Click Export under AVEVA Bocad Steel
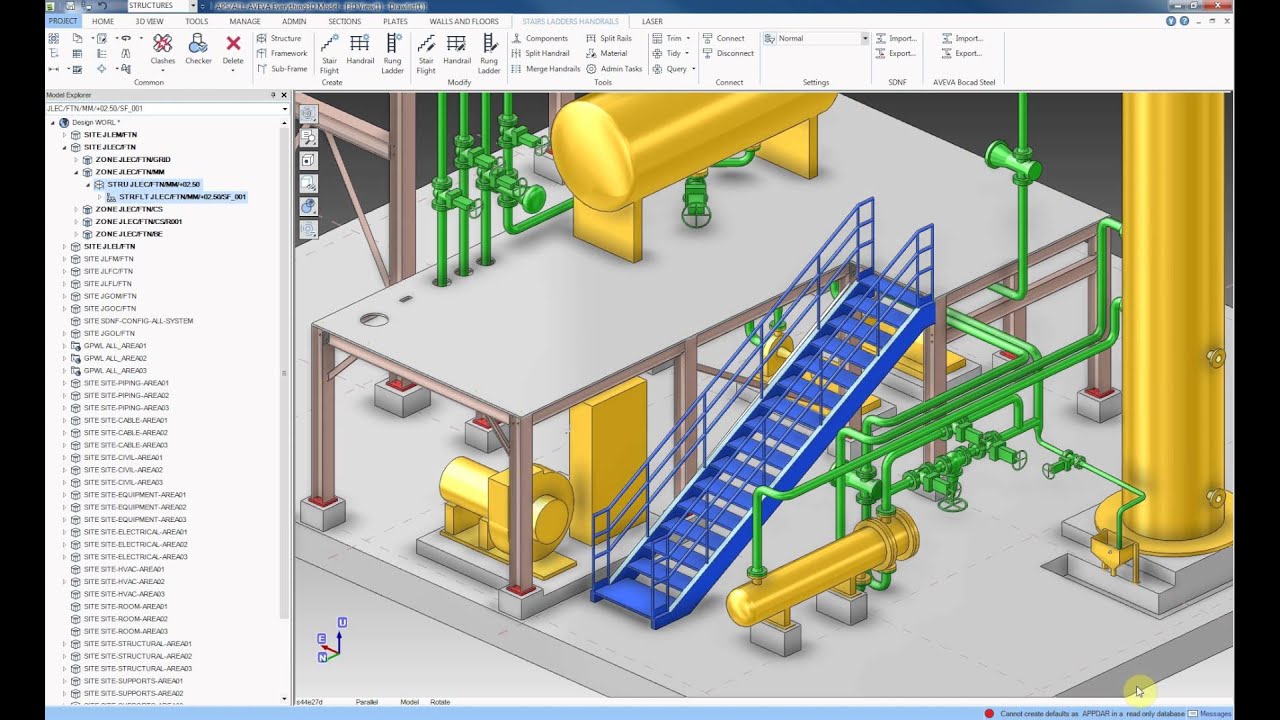 pyautogui.click(x=960, y=53)
